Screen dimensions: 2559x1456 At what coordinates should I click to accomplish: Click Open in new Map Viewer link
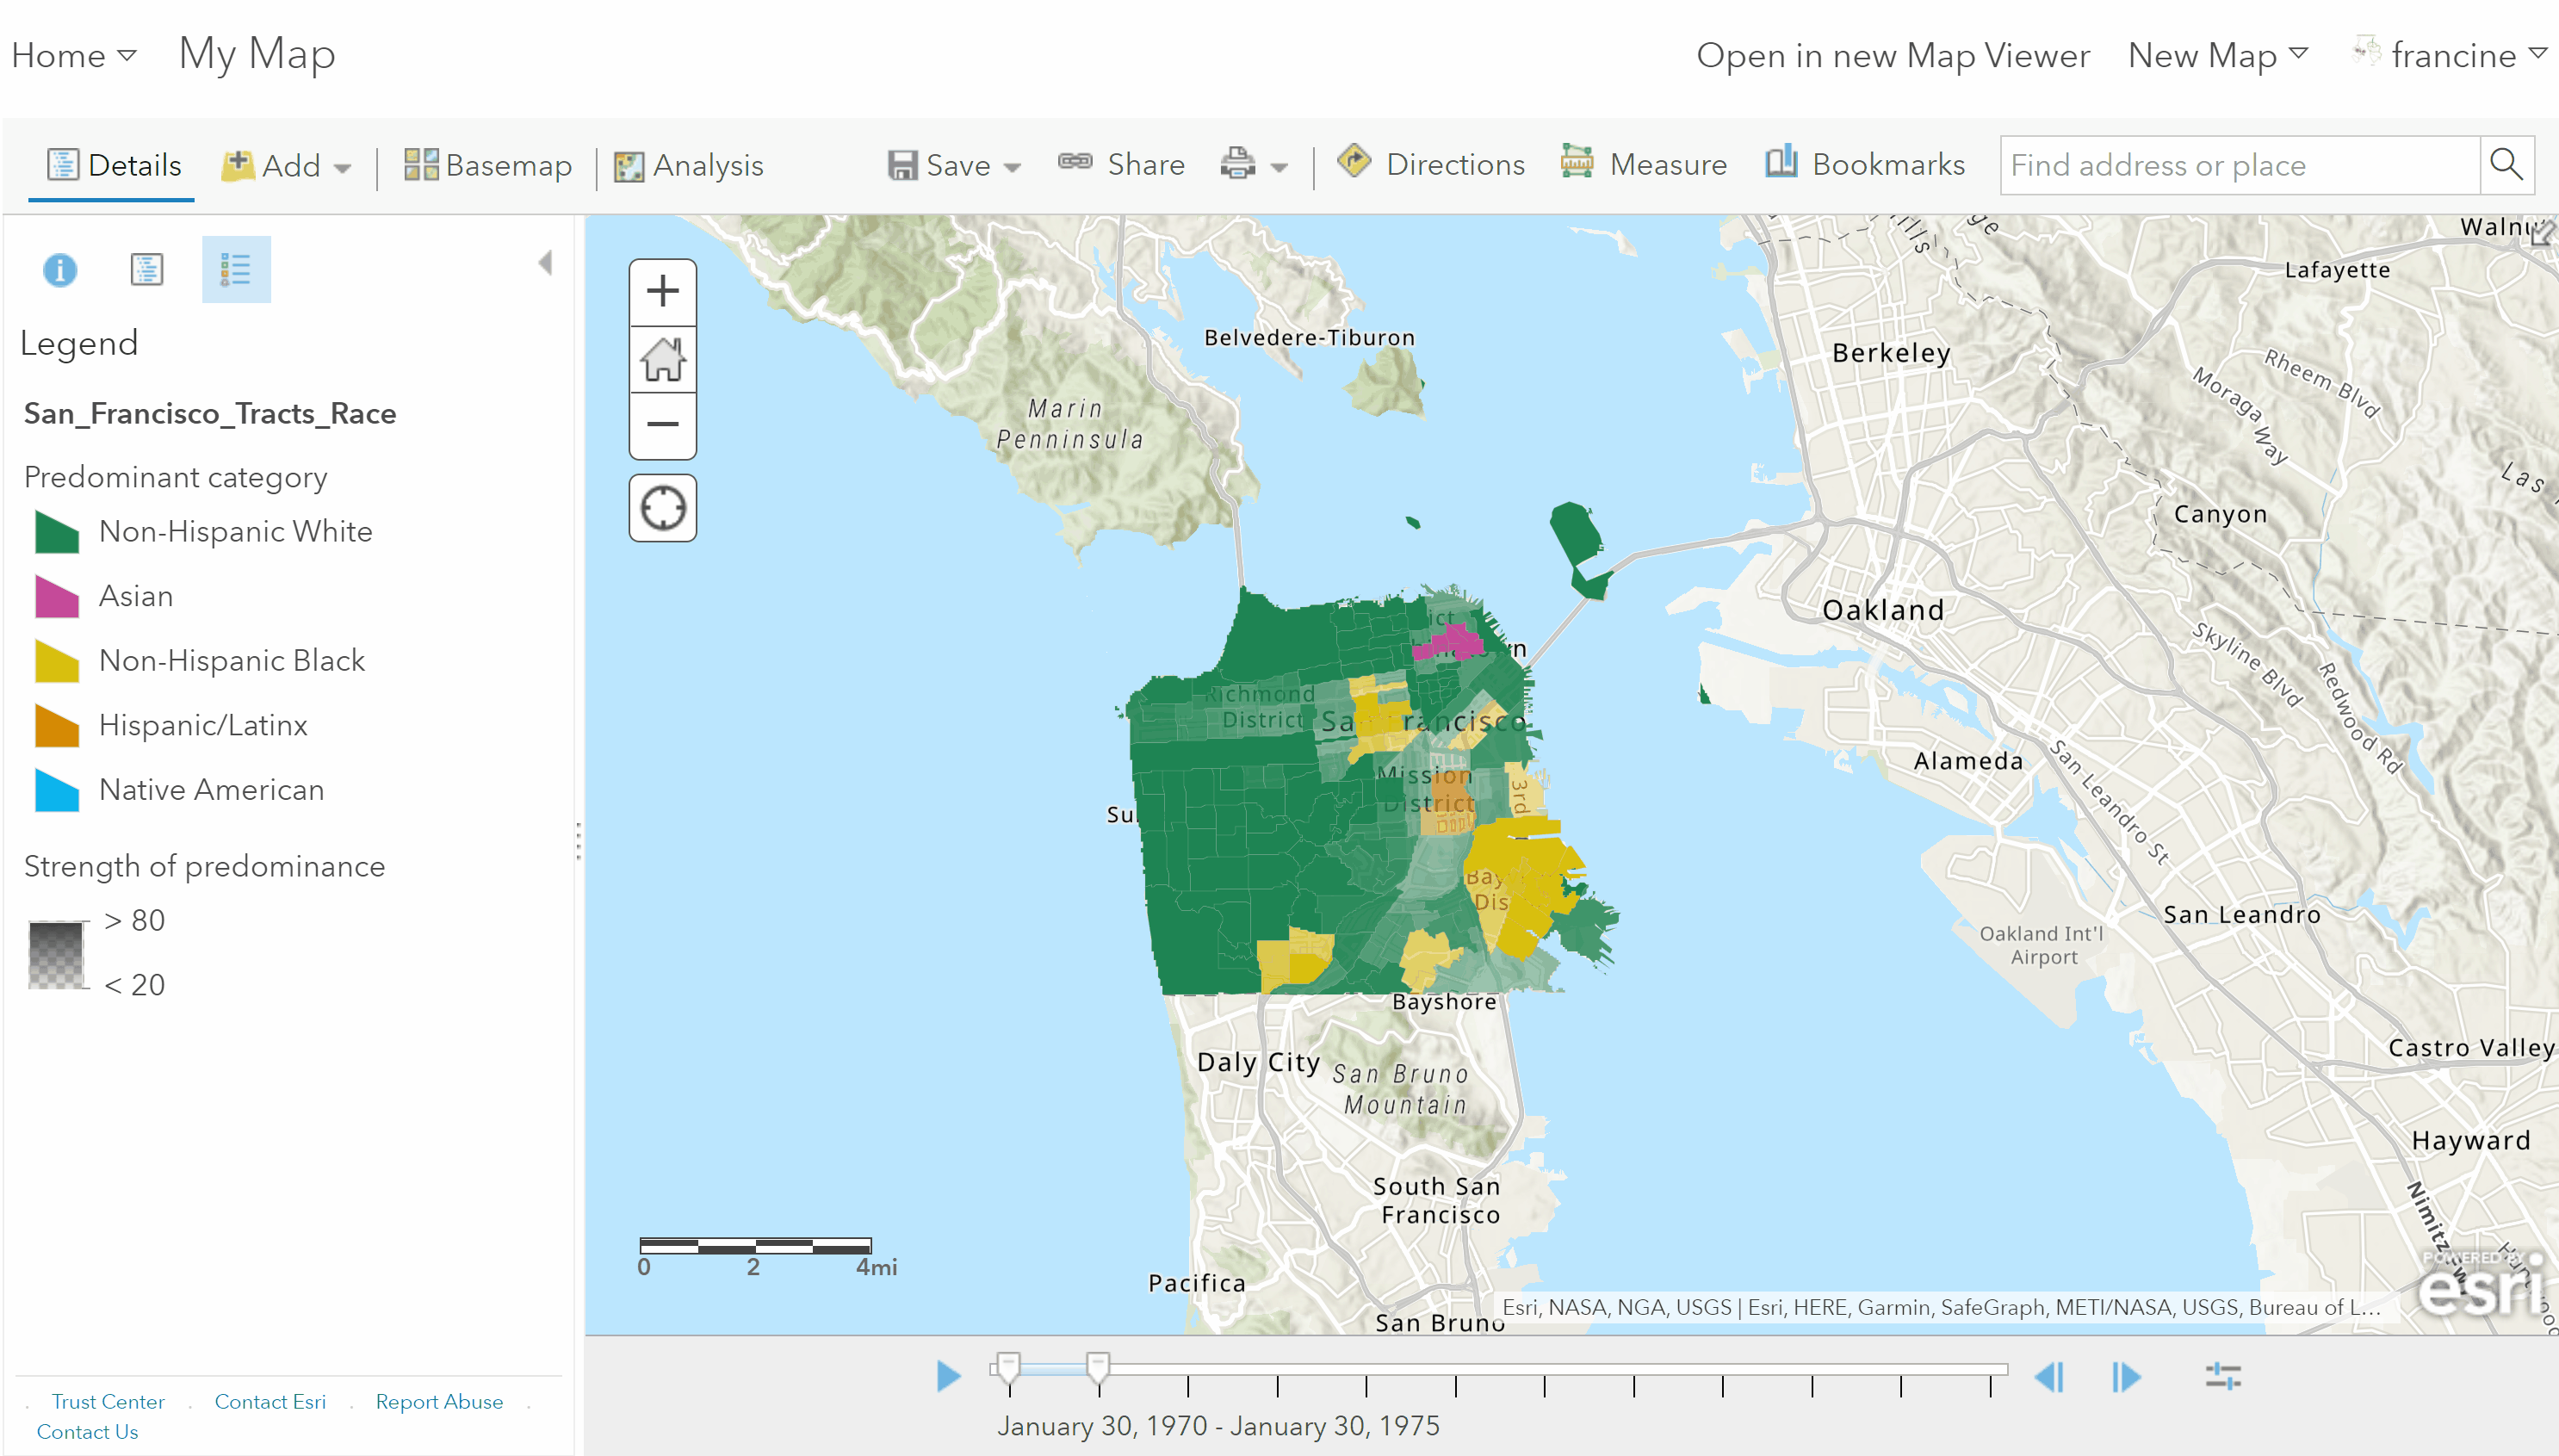pos(1892,55)
